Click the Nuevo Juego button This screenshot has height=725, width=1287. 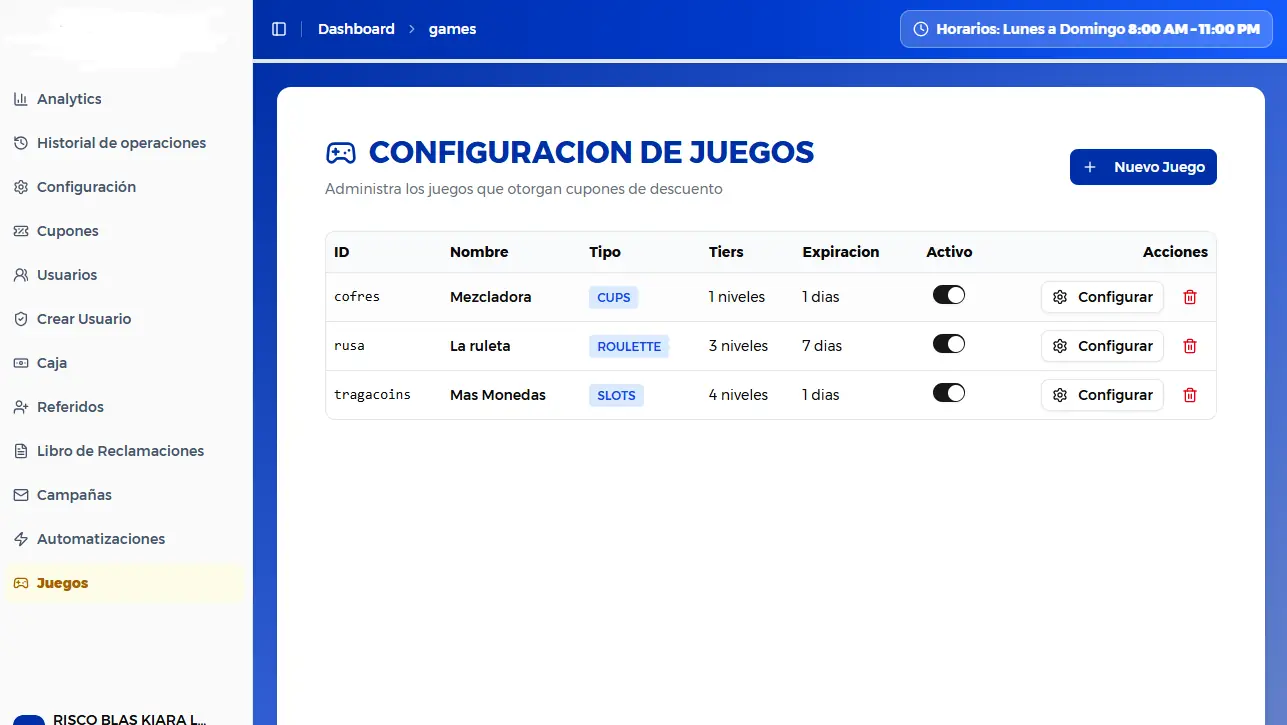coord(1143,167)
